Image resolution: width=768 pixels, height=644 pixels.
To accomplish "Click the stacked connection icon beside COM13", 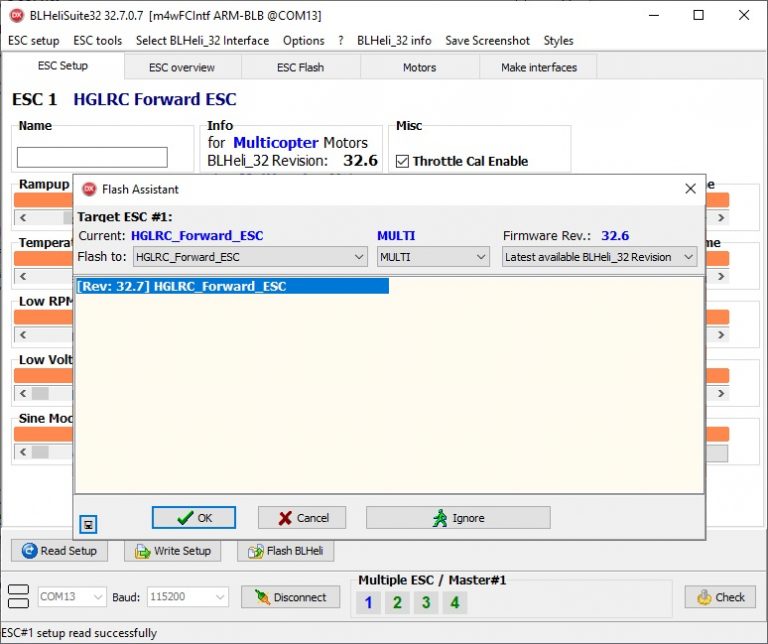I will pyautogui.click(x=19, y=596).
